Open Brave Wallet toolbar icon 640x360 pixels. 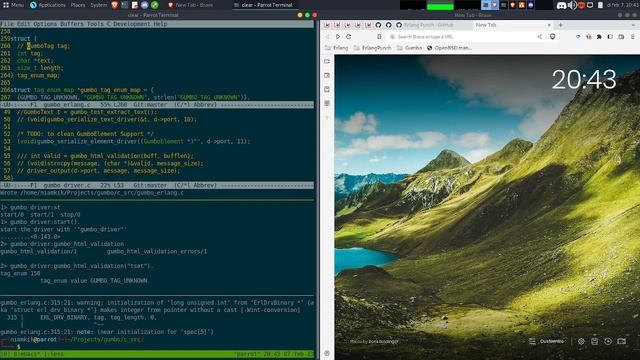(621, 37)
